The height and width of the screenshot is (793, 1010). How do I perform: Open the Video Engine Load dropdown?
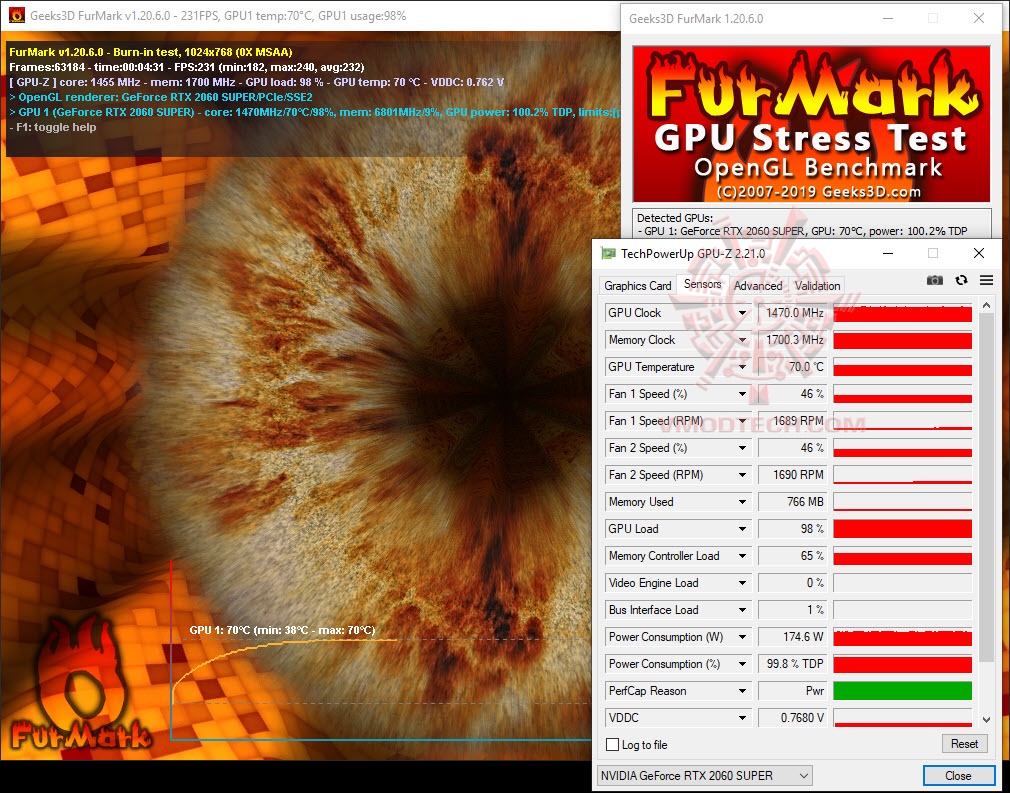(742, 583)
